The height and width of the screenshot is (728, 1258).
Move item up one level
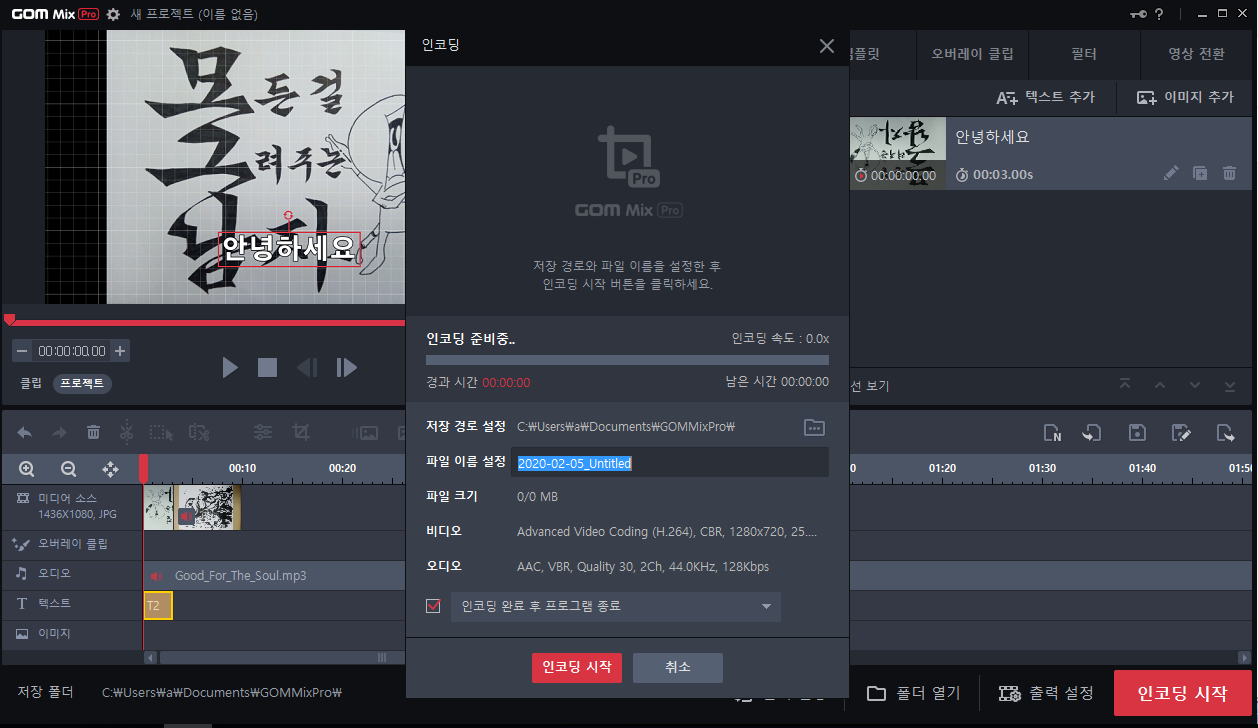[1160, 384]
